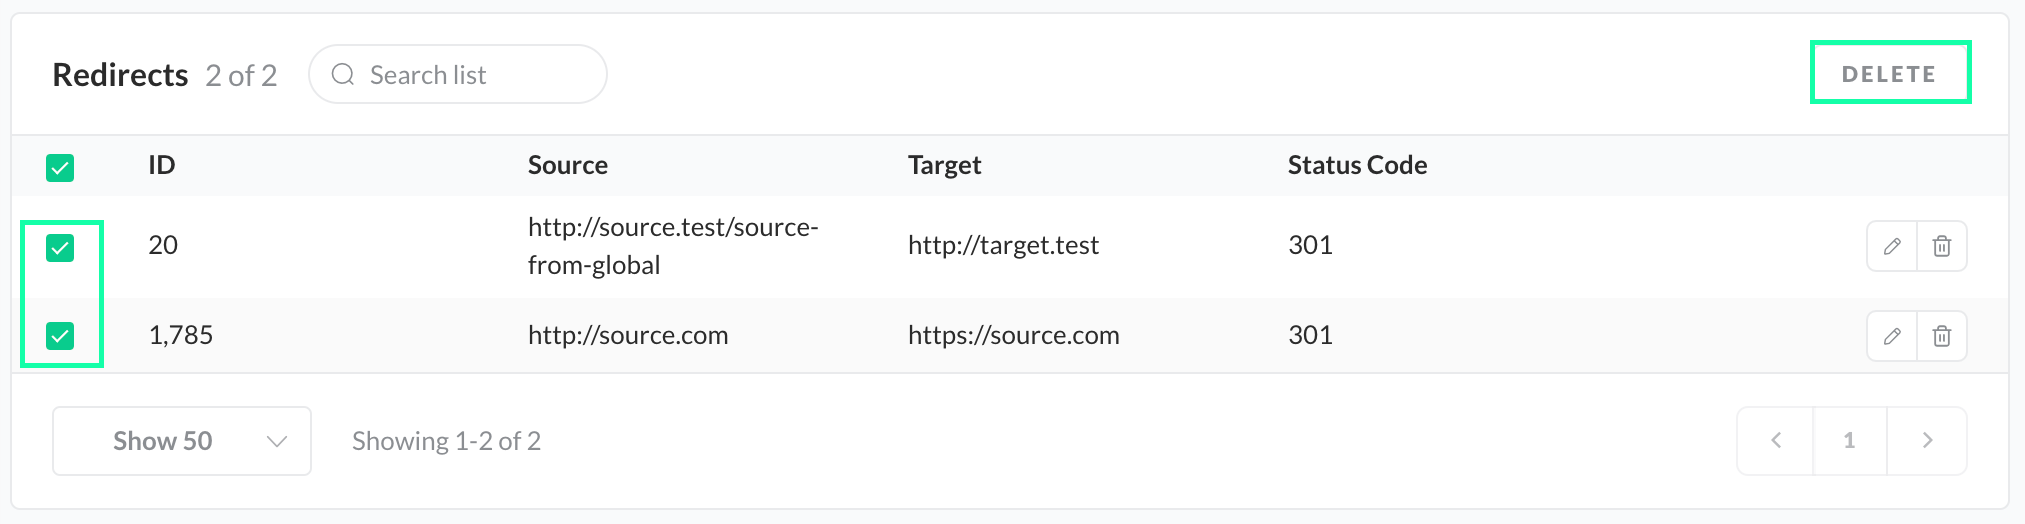The height and width of the screenshot is (524, 2025).
Task: Click the Source column header
Action: [x=568, y=165]
